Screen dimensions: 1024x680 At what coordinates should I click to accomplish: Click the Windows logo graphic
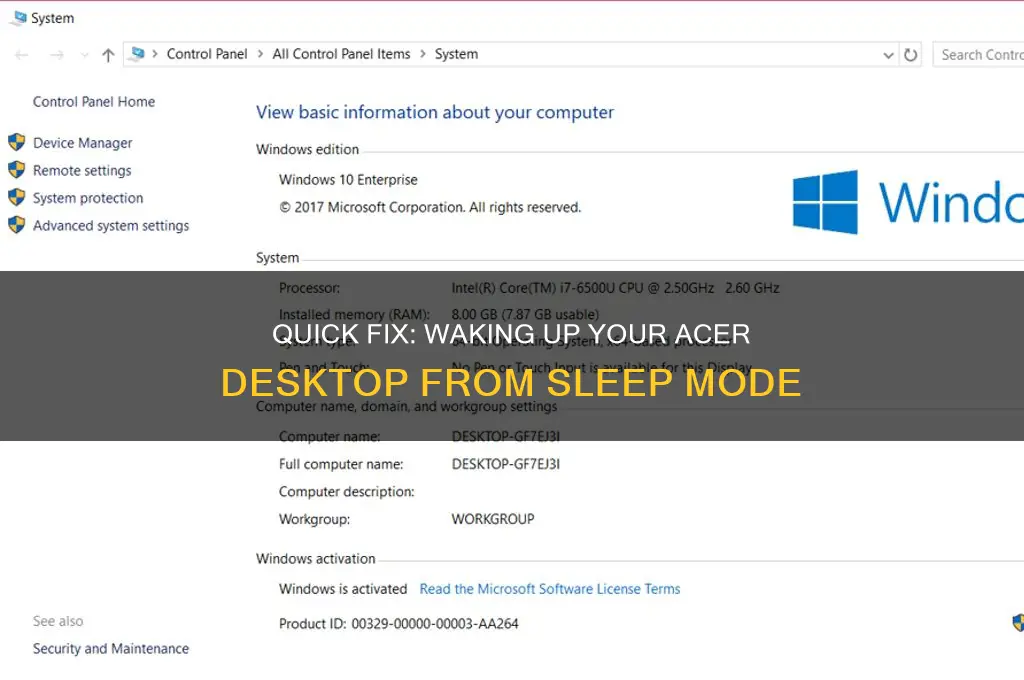coord(825,202)
